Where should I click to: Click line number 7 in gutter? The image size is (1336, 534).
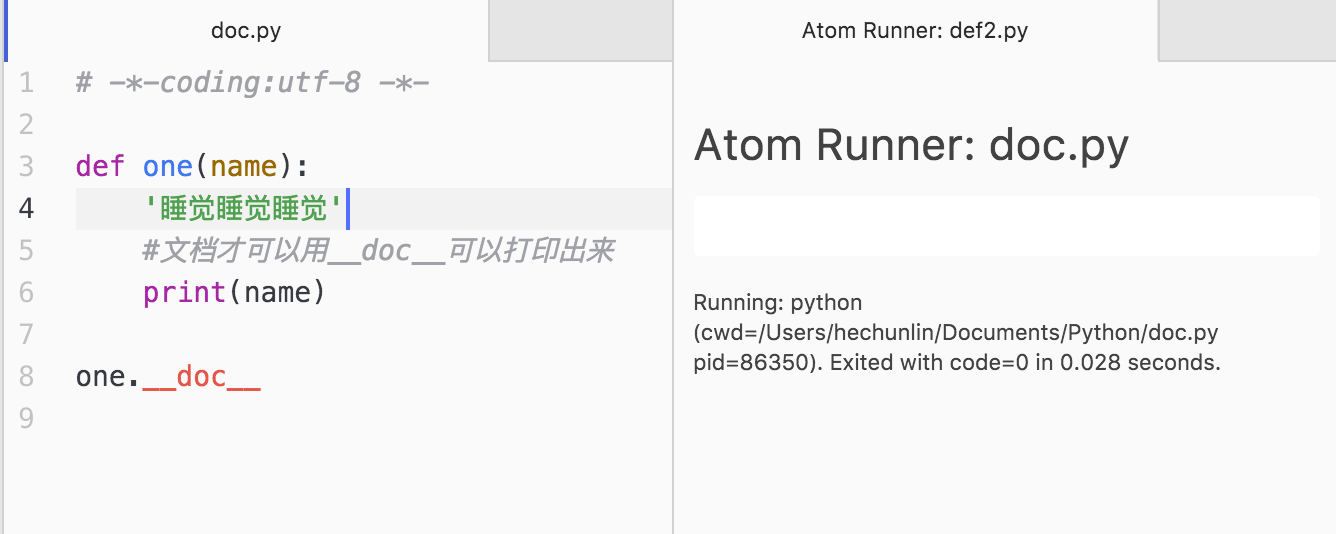pos(26,334)
